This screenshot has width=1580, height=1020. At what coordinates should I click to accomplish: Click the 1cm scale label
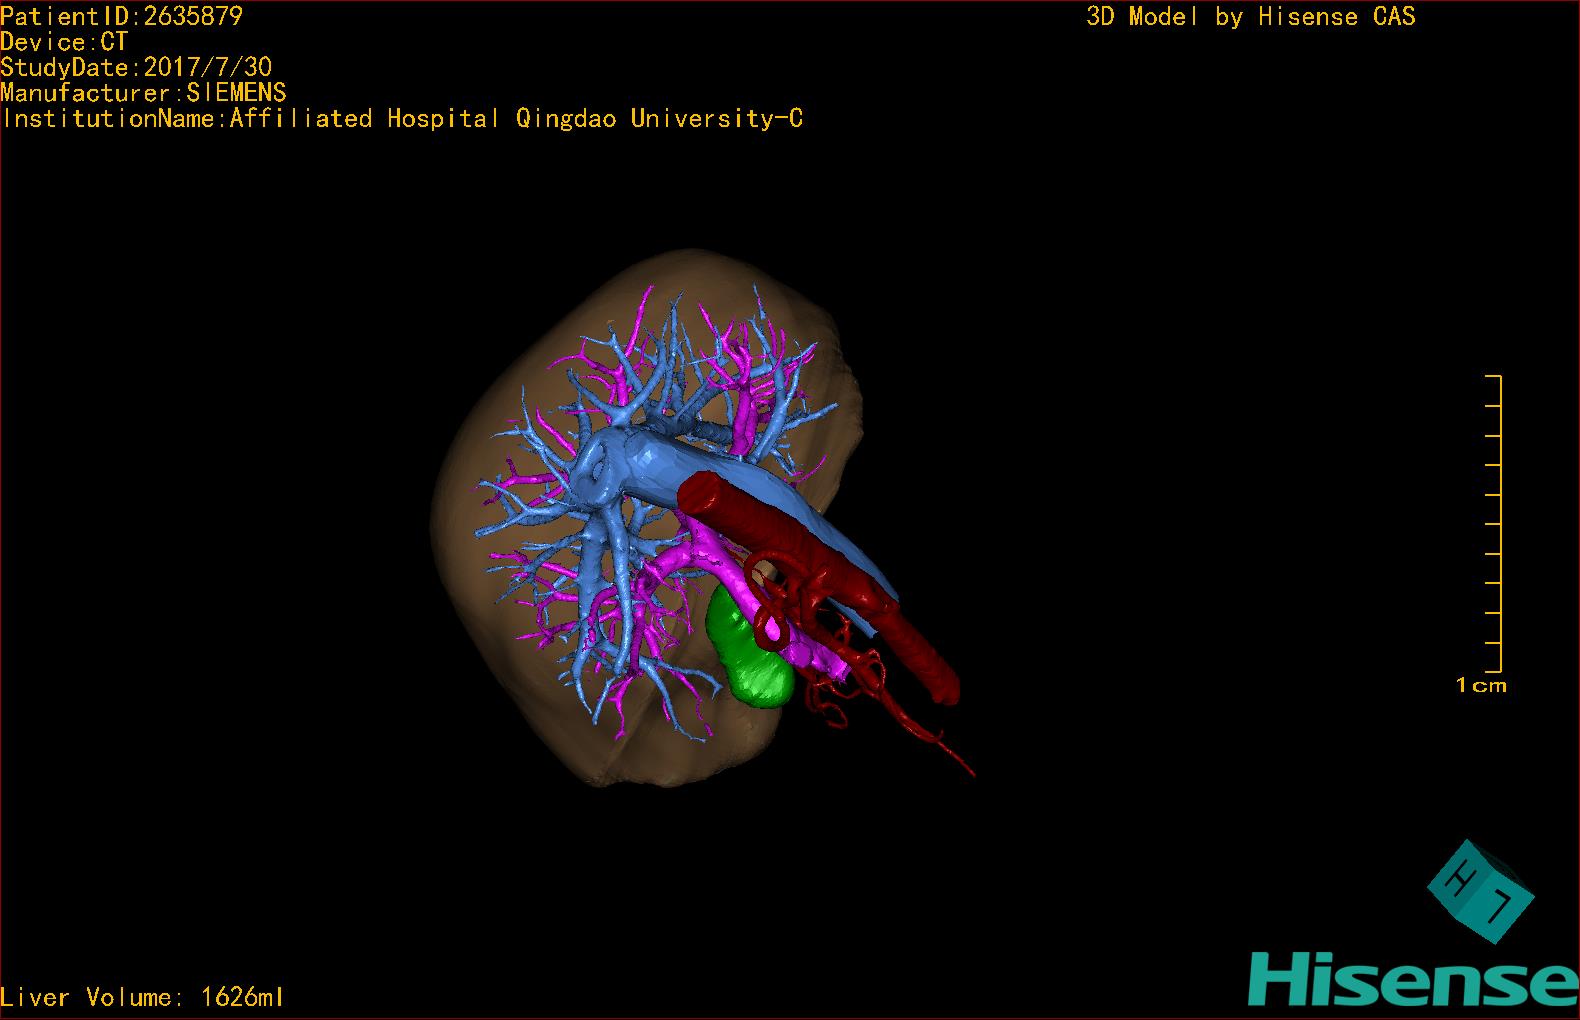coord(1481,685)
